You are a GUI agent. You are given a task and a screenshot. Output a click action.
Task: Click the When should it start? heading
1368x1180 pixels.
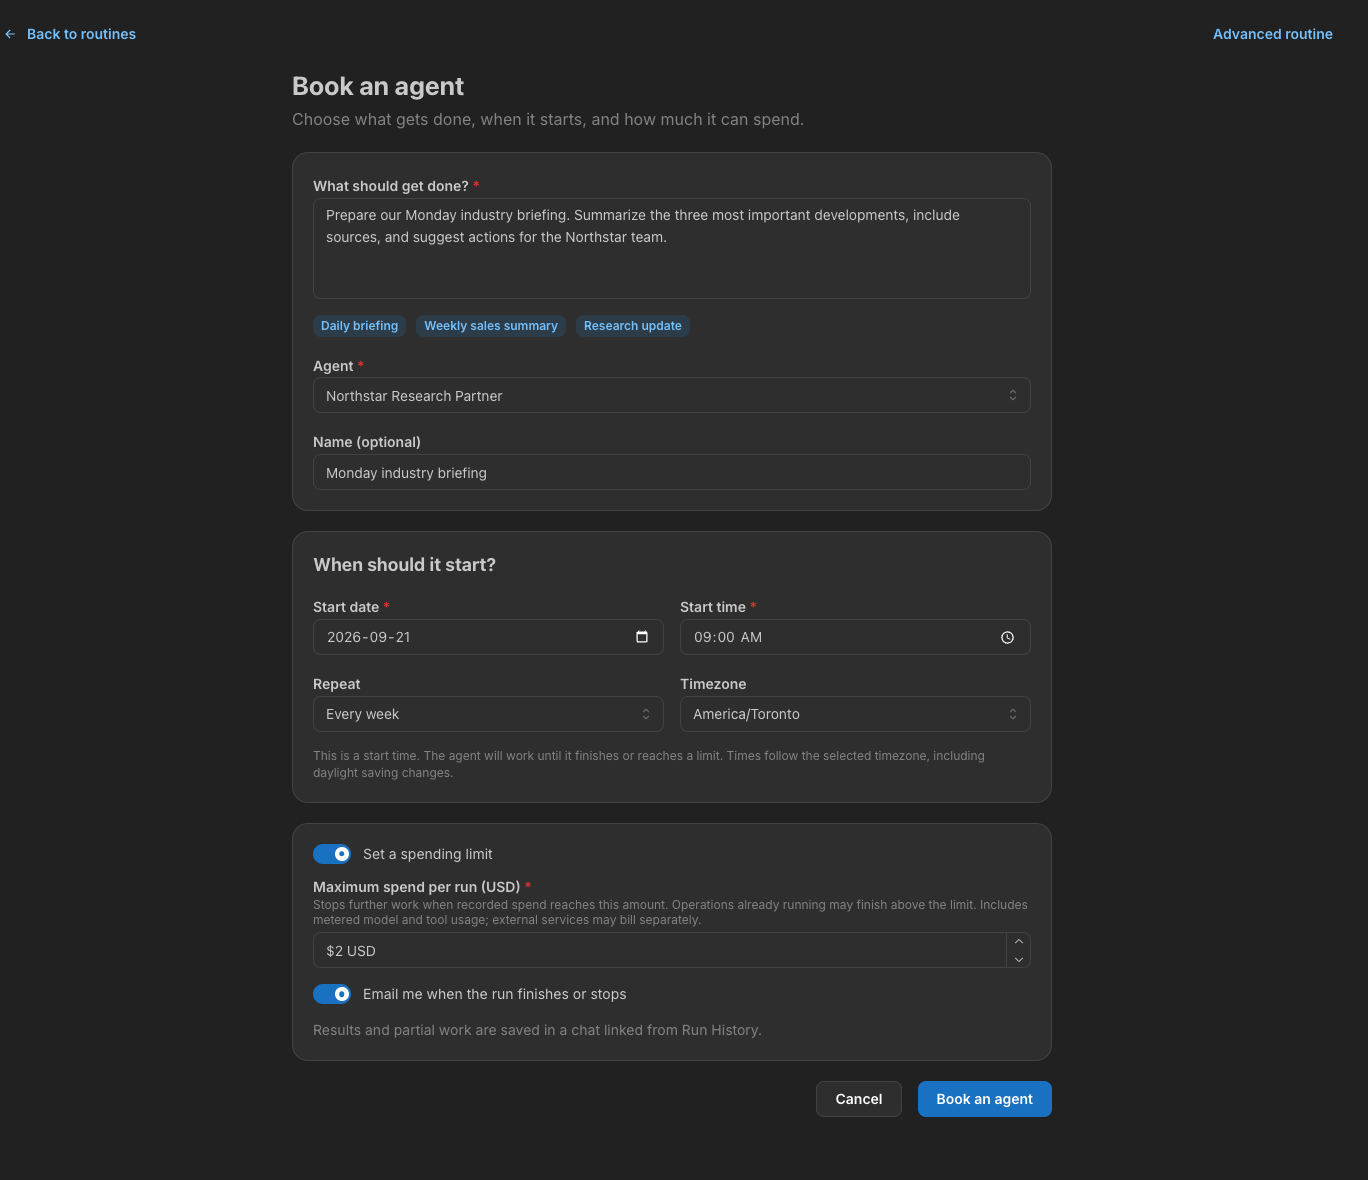coord(405,565)
